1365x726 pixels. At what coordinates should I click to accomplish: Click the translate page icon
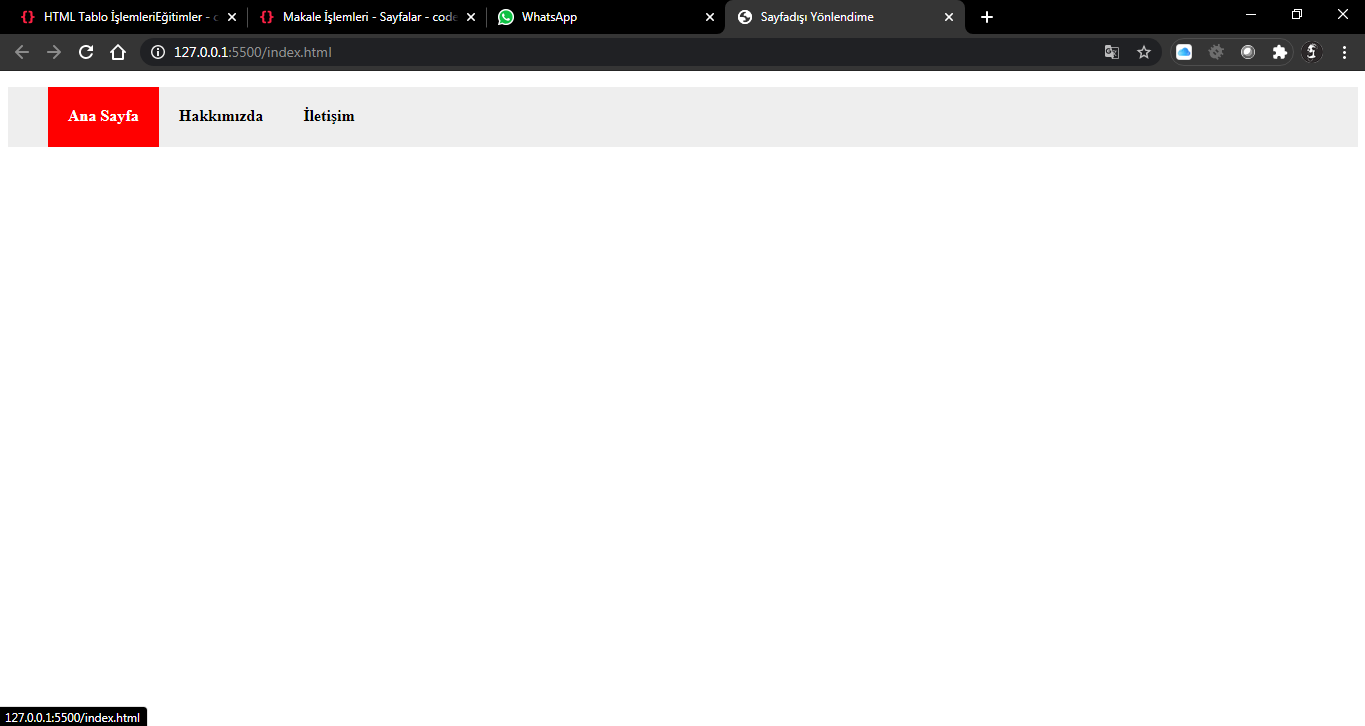click(x=1112, y=52)
